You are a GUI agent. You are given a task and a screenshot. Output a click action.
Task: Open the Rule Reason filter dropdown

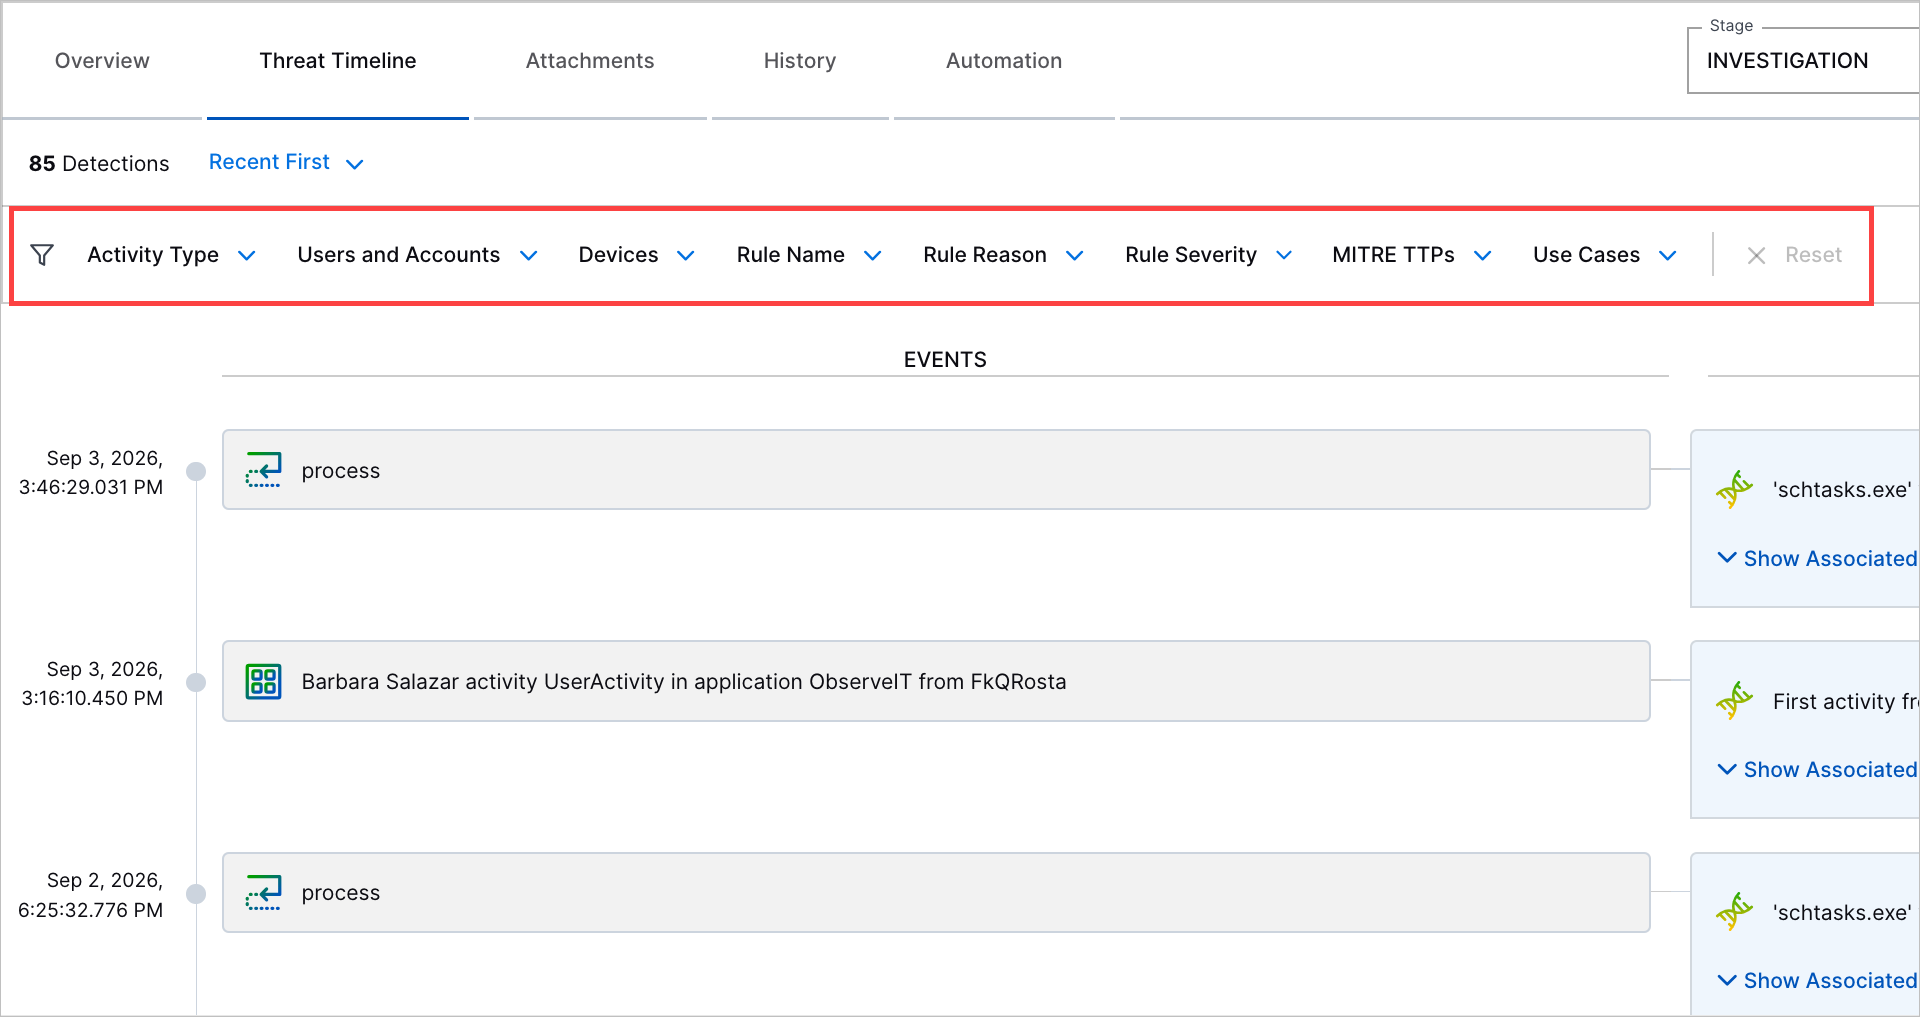pyautogui.click(x=1003, y=255)
